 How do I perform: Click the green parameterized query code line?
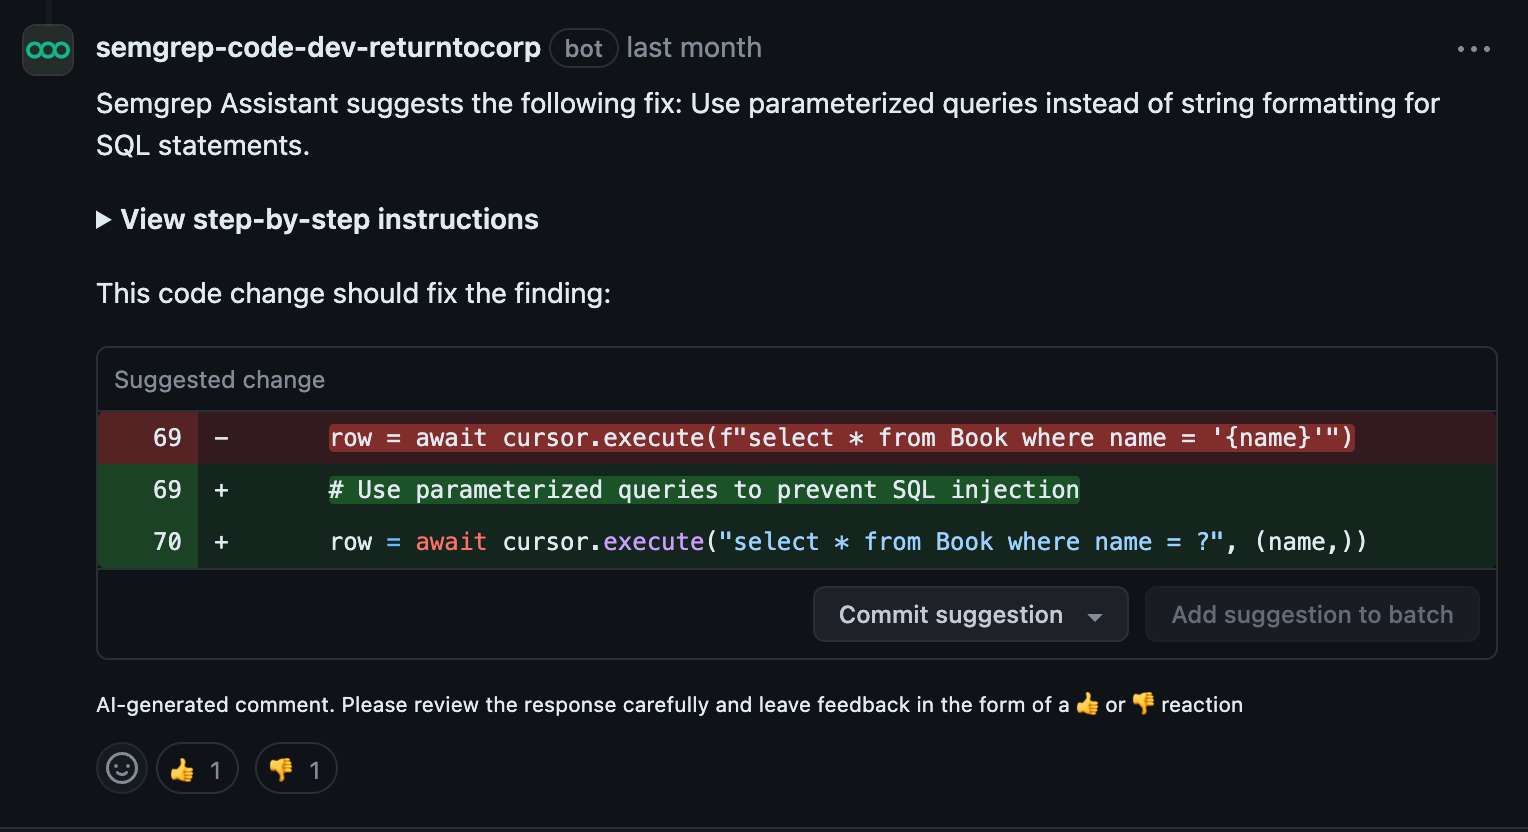(x=848, y=542)
